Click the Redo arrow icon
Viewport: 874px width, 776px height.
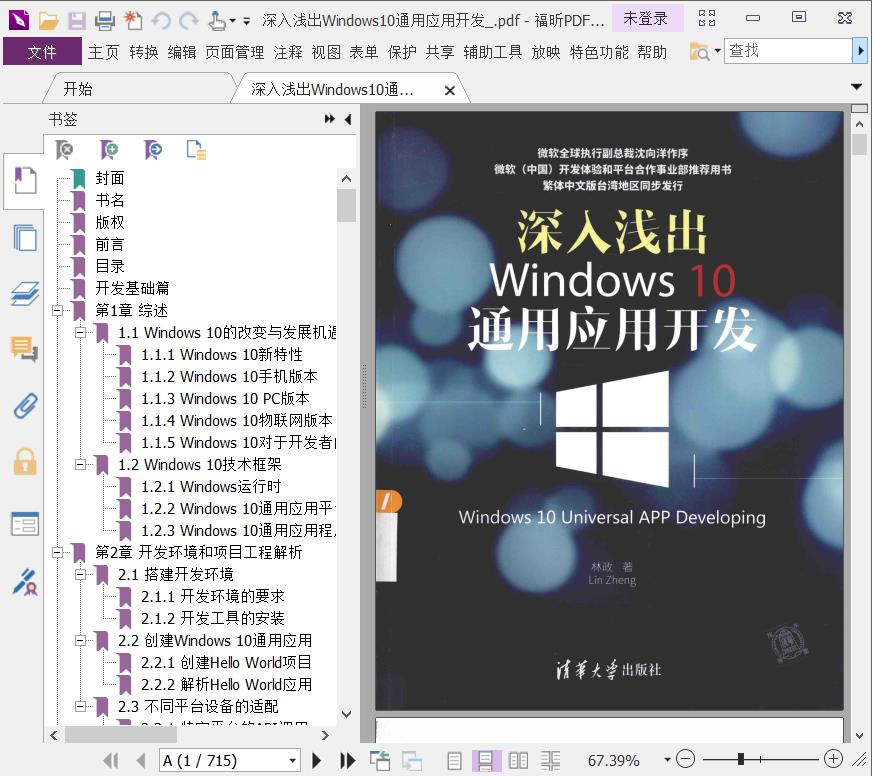coord(189,21)
